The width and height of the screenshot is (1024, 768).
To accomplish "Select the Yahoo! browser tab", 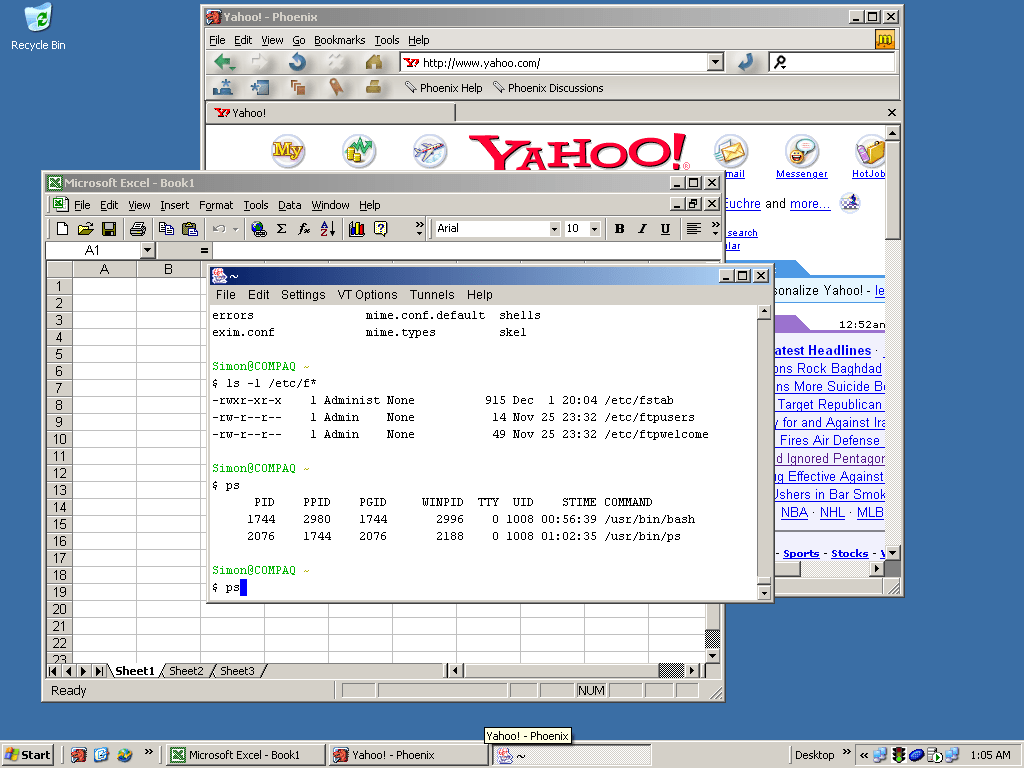I will [x=332, y=113].
